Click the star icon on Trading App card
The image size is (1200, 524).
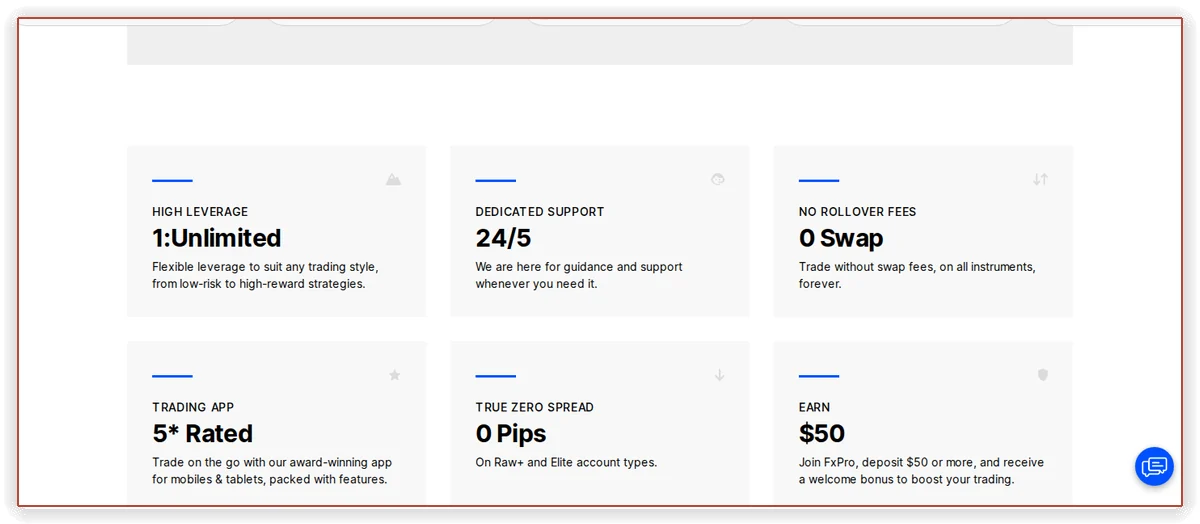point(394,375)
